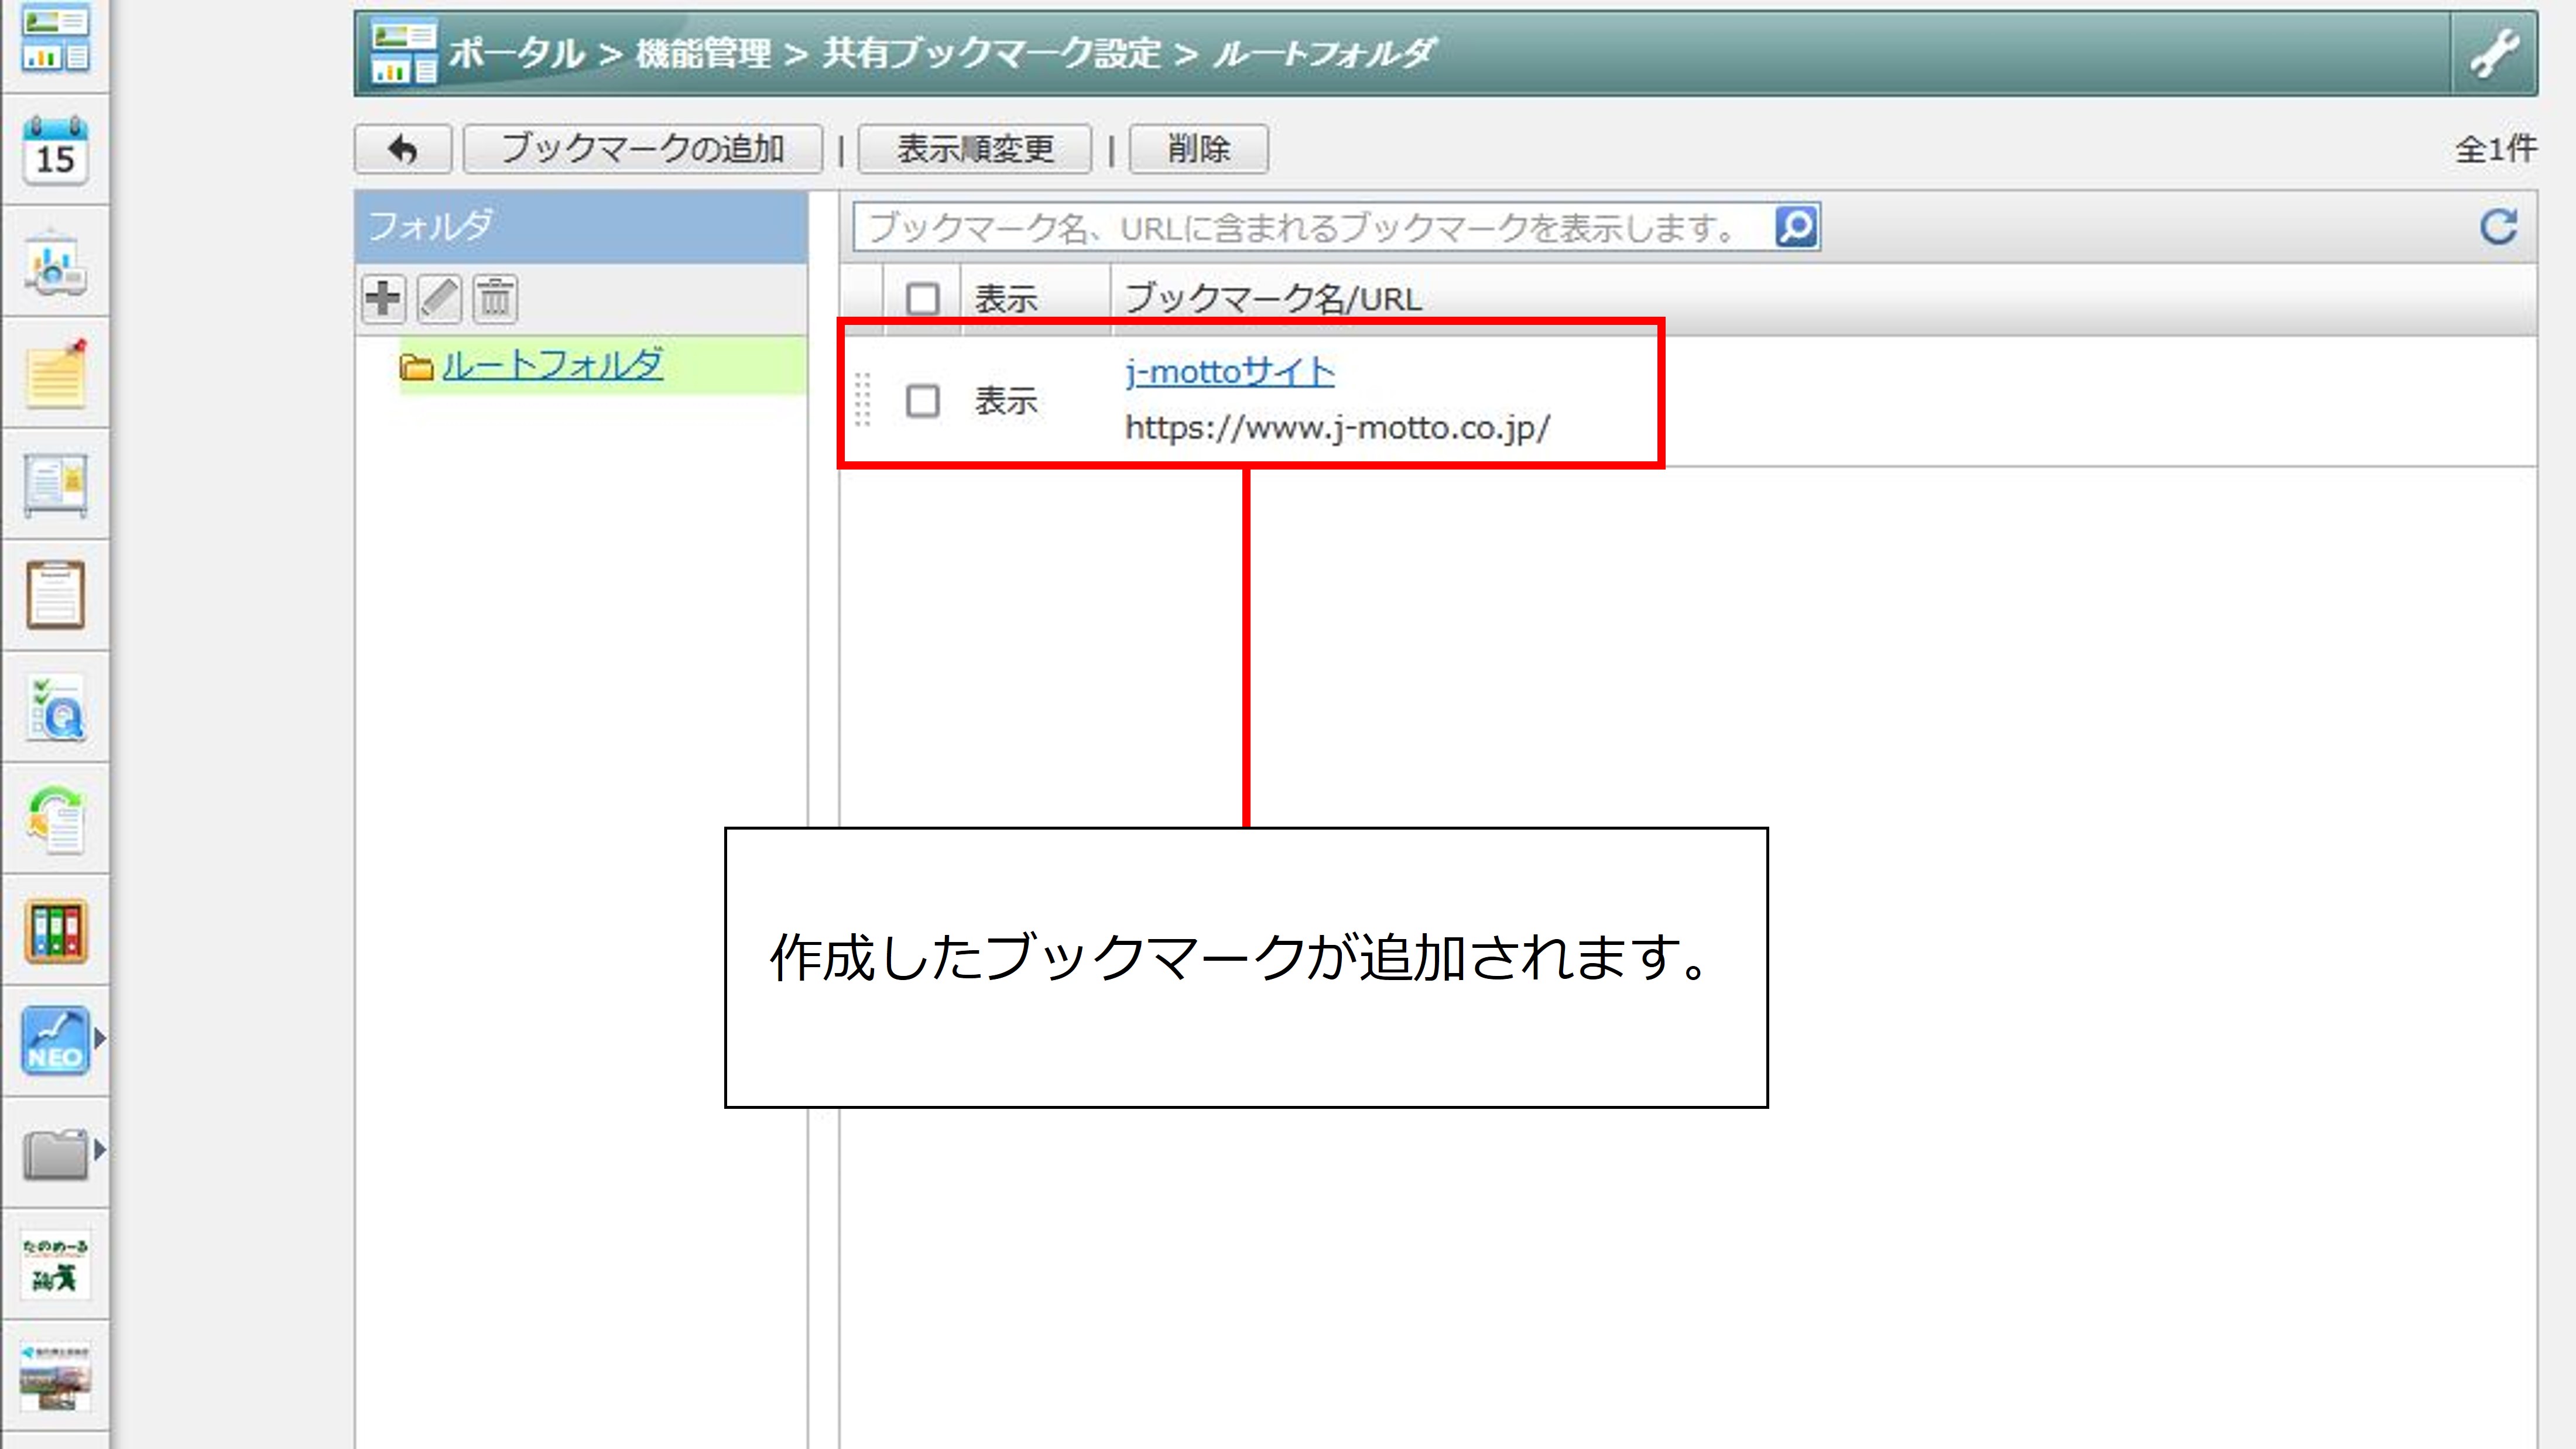The image size is (2576, 1449).
Task: Select ルートフォルダ in folder tree
Action: pos(552,365)
